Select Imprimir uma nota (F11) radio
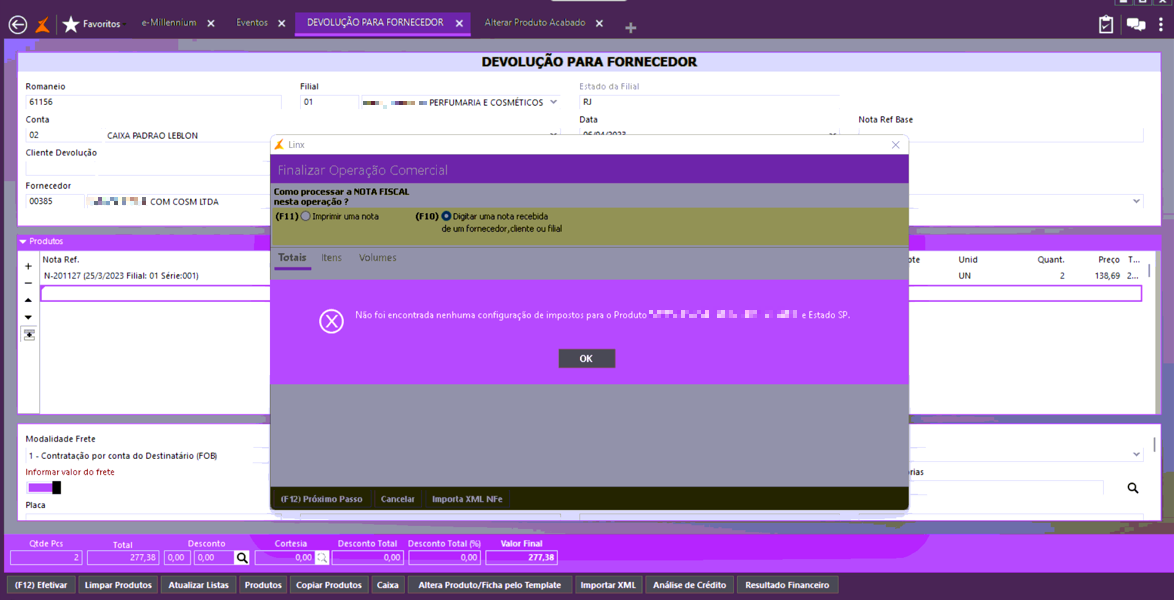1174x600 pixels. tap(305, 216)
